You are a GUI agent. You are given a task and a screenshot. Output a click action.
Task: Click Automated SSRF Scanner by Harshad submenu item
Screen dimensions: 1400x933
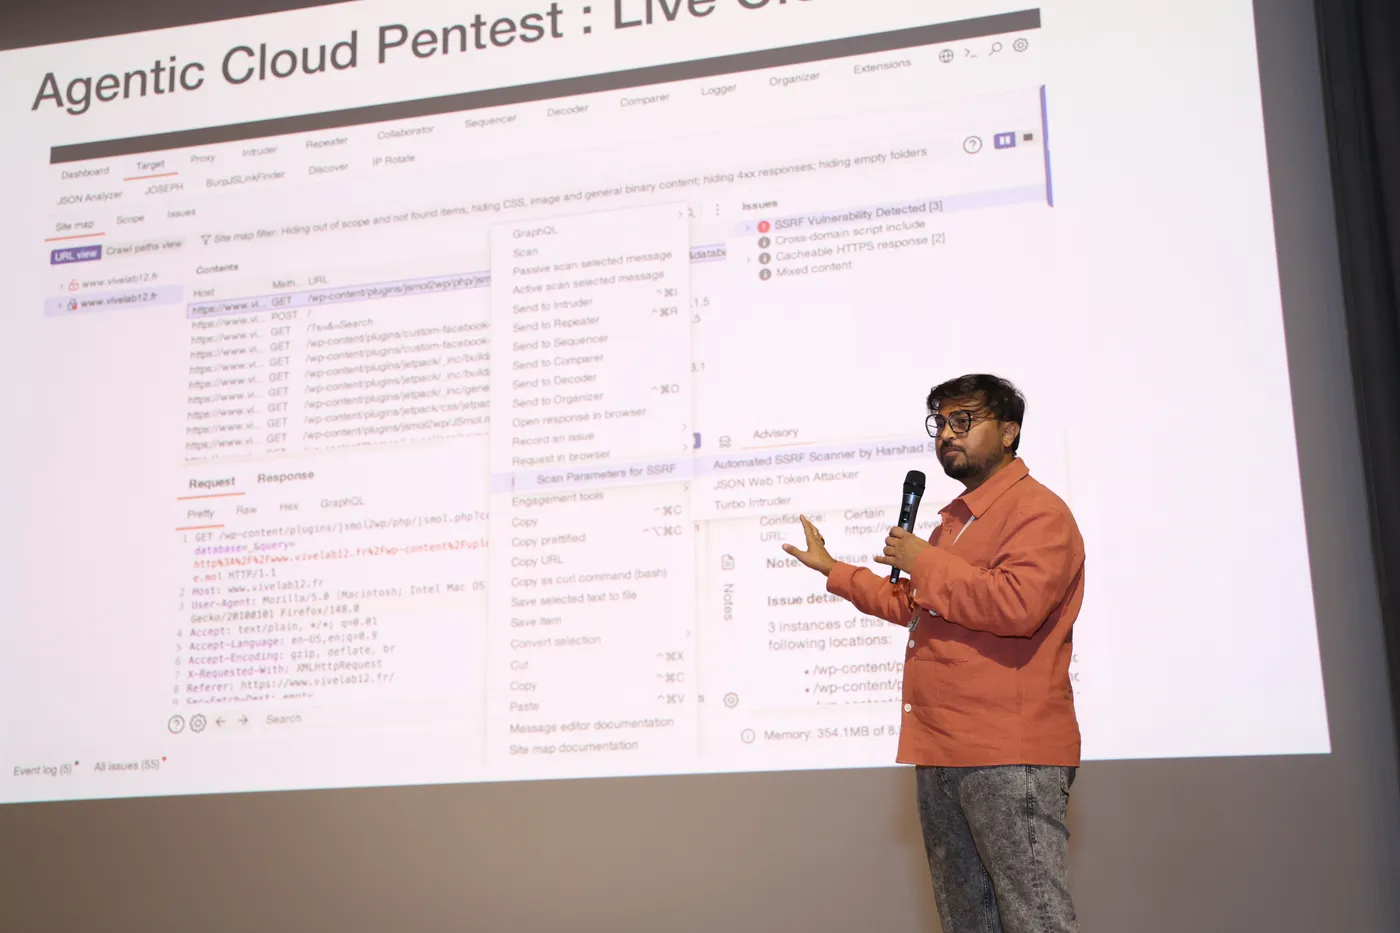[x=823, y=456]
